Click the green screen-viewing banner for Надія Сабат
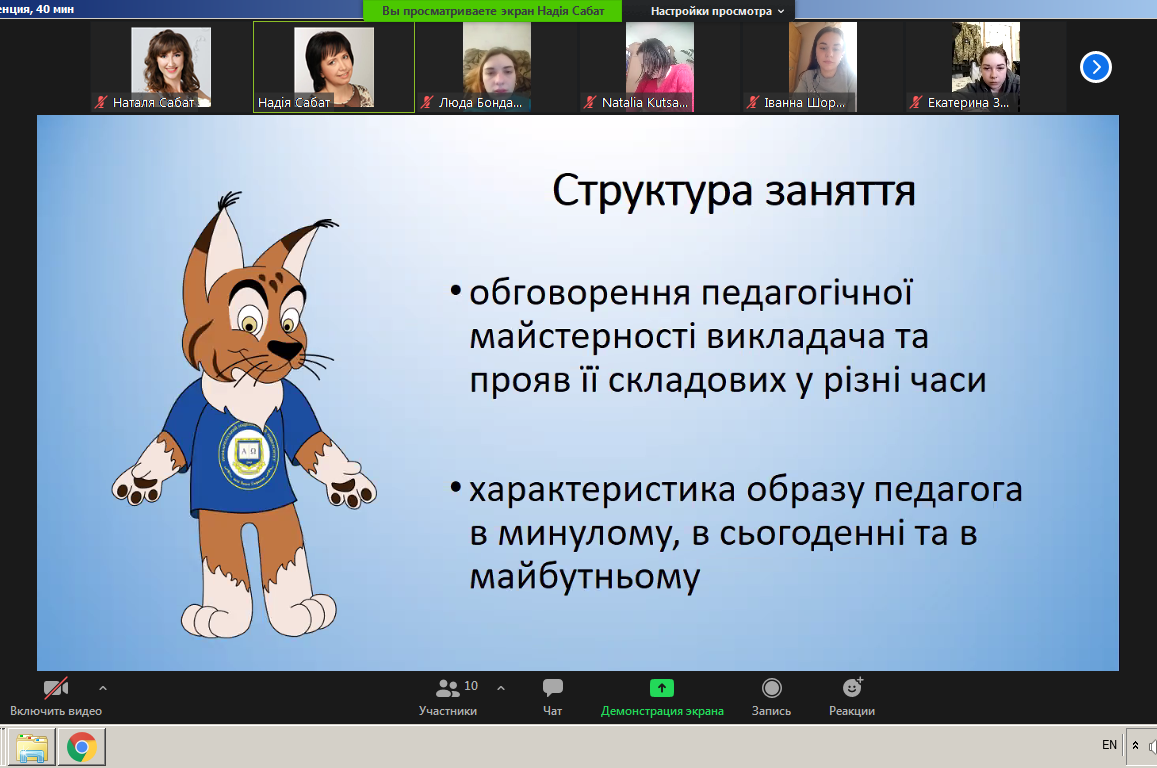Viewport: 1157px width, 768px height. click(493, 11)
